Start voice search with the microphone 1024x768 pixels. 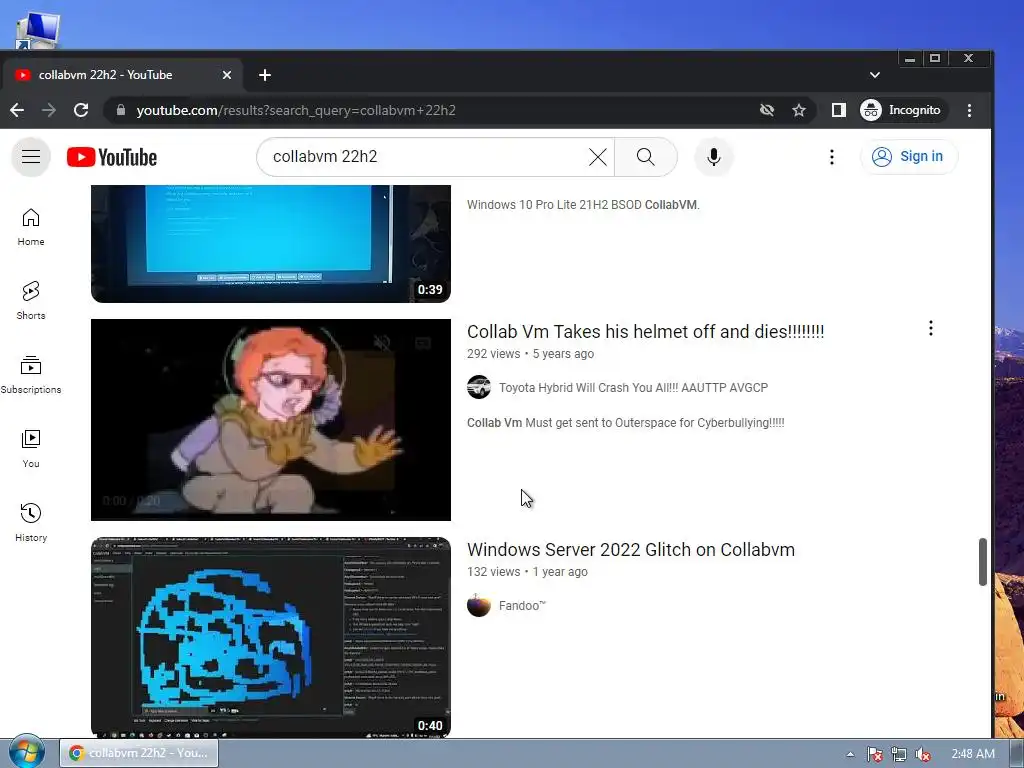714,157
